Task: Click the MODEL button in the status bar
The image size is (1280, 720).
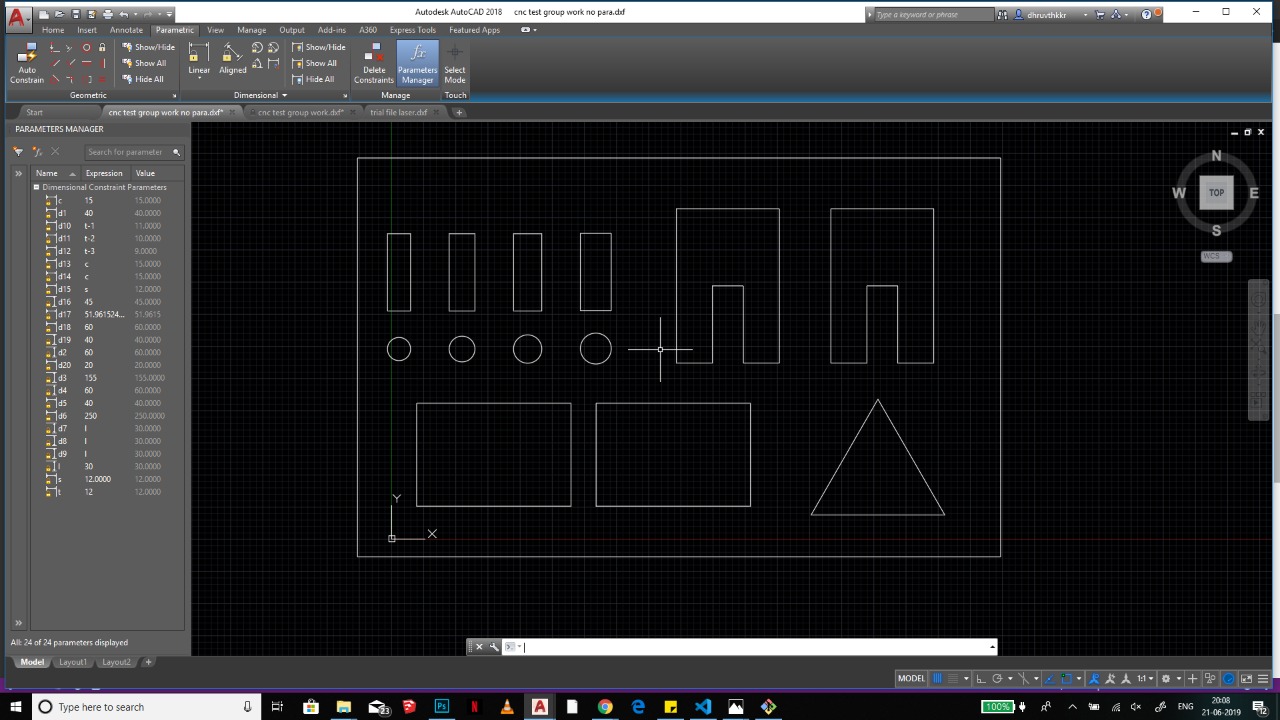Action: (x=911, y=679)
